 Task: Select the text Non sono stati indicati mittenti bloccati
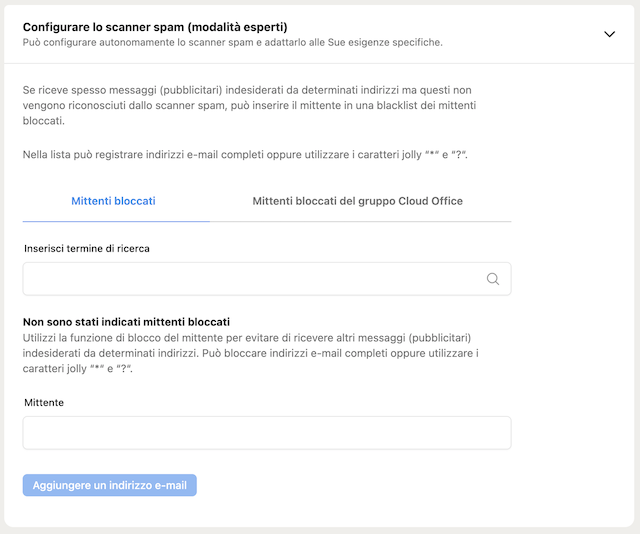point(126,322)
